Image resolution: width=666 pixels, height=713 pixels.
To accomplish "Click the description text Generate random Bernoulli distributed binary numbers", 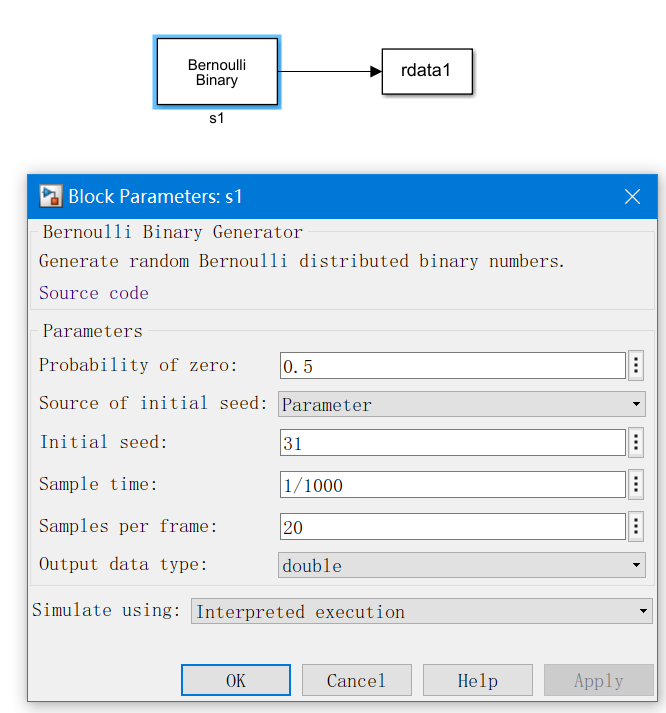I will point(301,261).
